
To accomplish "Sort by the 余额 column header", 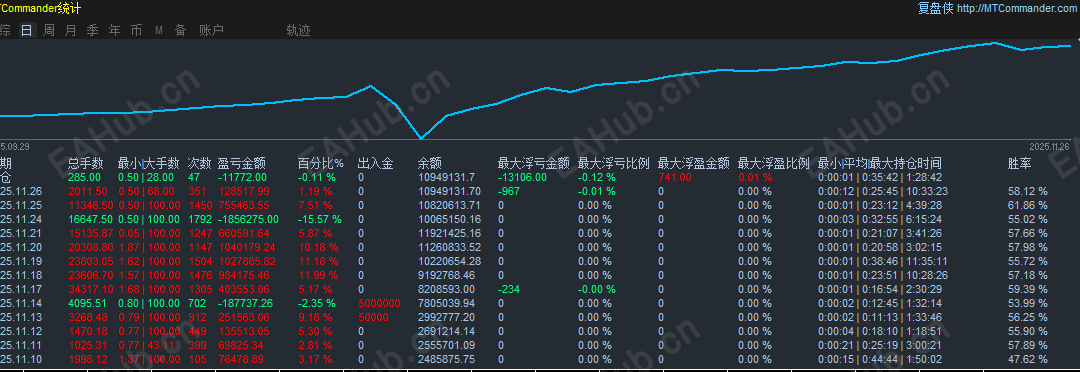I will pos(429,163).
